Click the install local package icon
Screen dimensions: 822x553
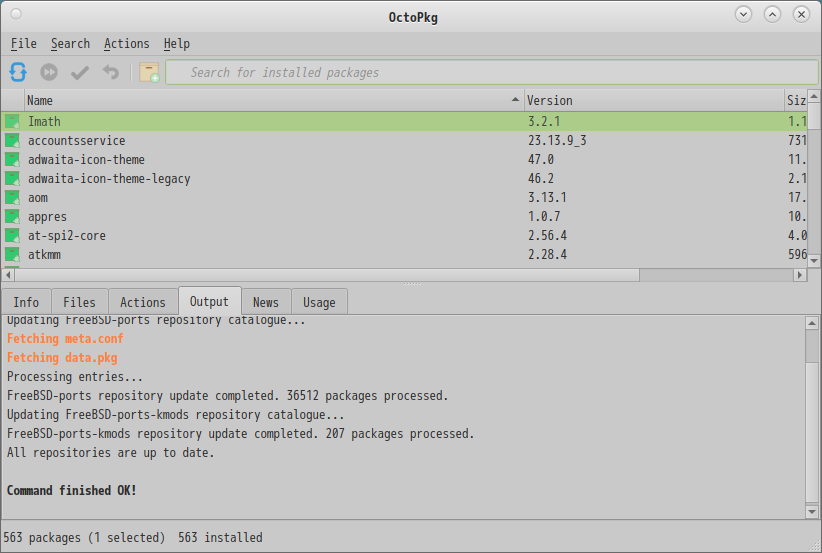point(149,72)
